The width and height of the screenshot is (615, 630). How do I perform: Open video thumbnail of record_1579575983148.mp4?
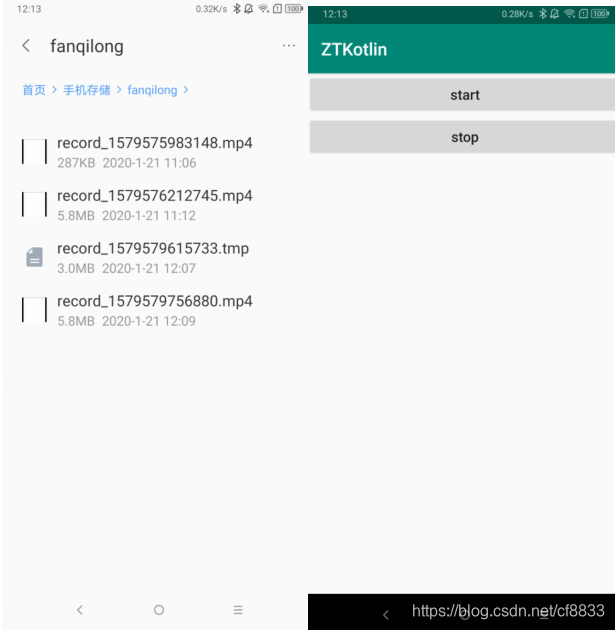[34, 151]
